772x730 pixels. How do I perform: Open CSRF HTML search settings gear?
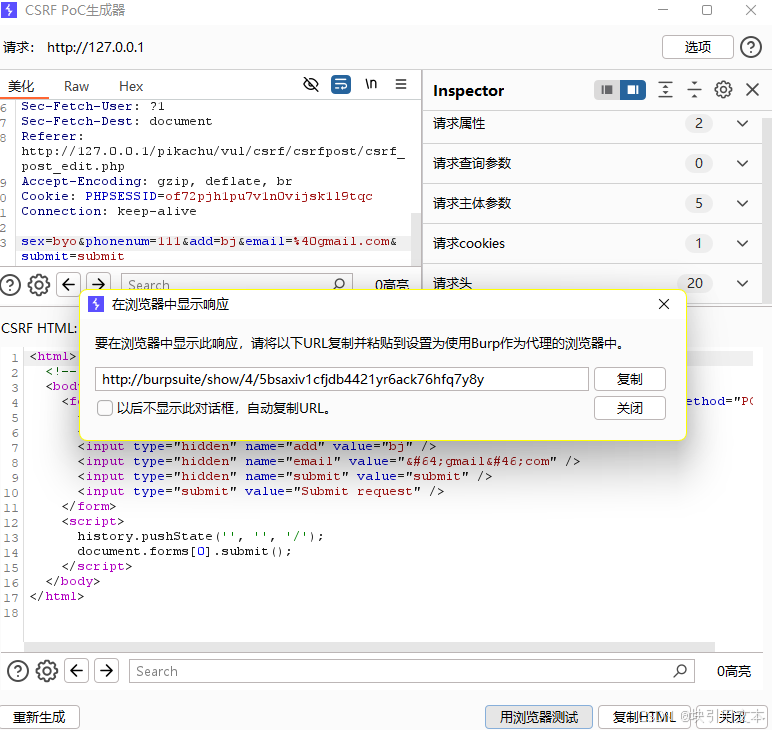[47, 671]
